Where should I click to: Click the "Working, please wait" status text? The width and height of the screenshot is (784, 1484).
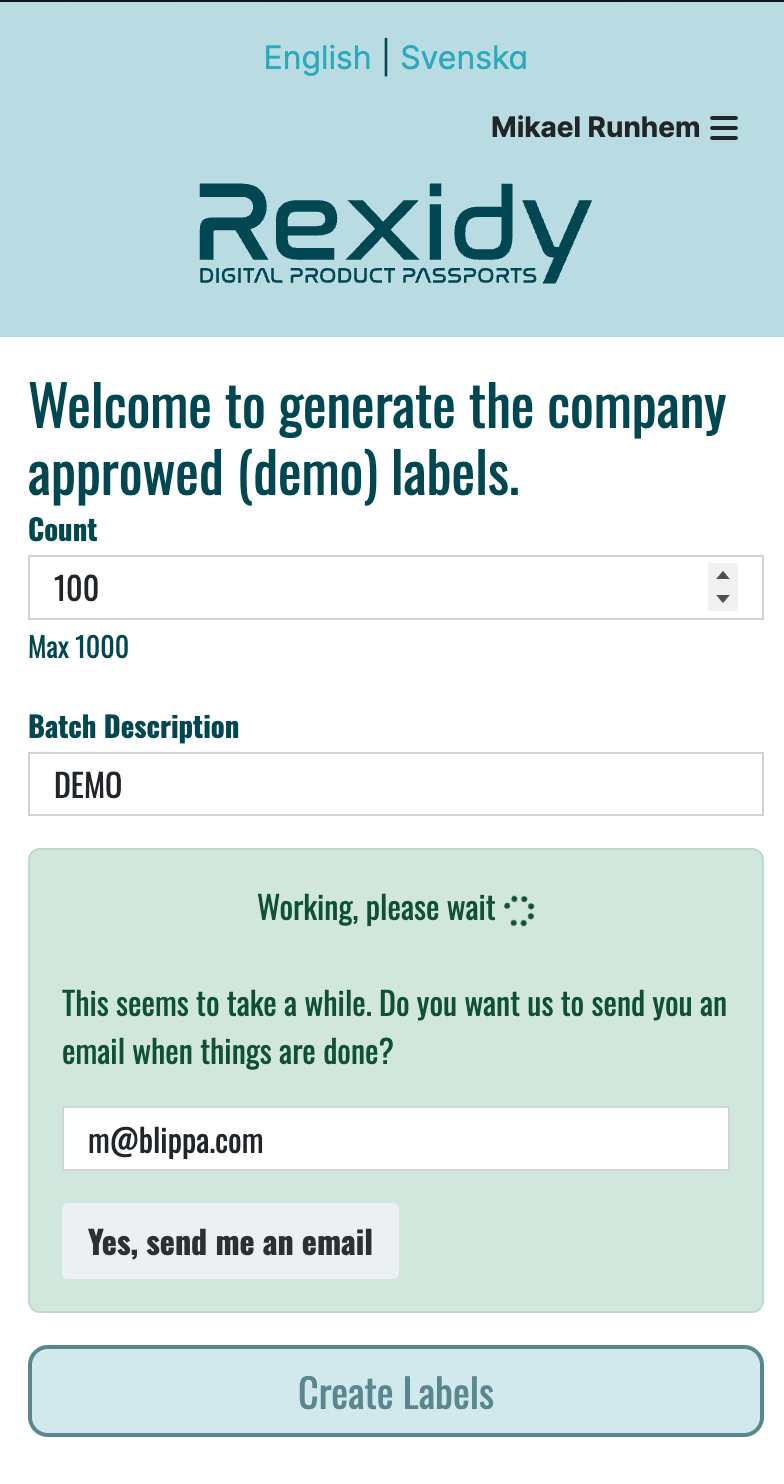(x=376, y=908)
